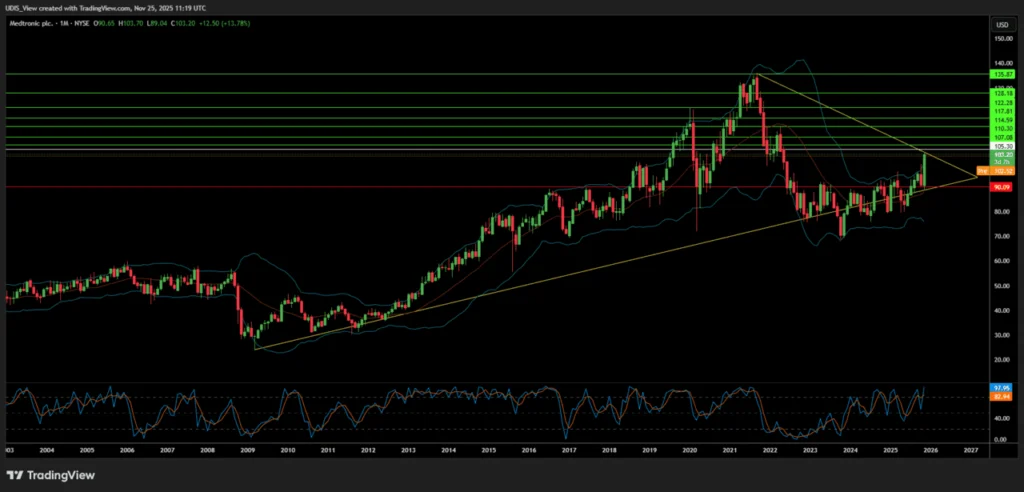Select the 122.28 price level label
The height and width of the screenshot is (492, 1024).
point(1002,103)
